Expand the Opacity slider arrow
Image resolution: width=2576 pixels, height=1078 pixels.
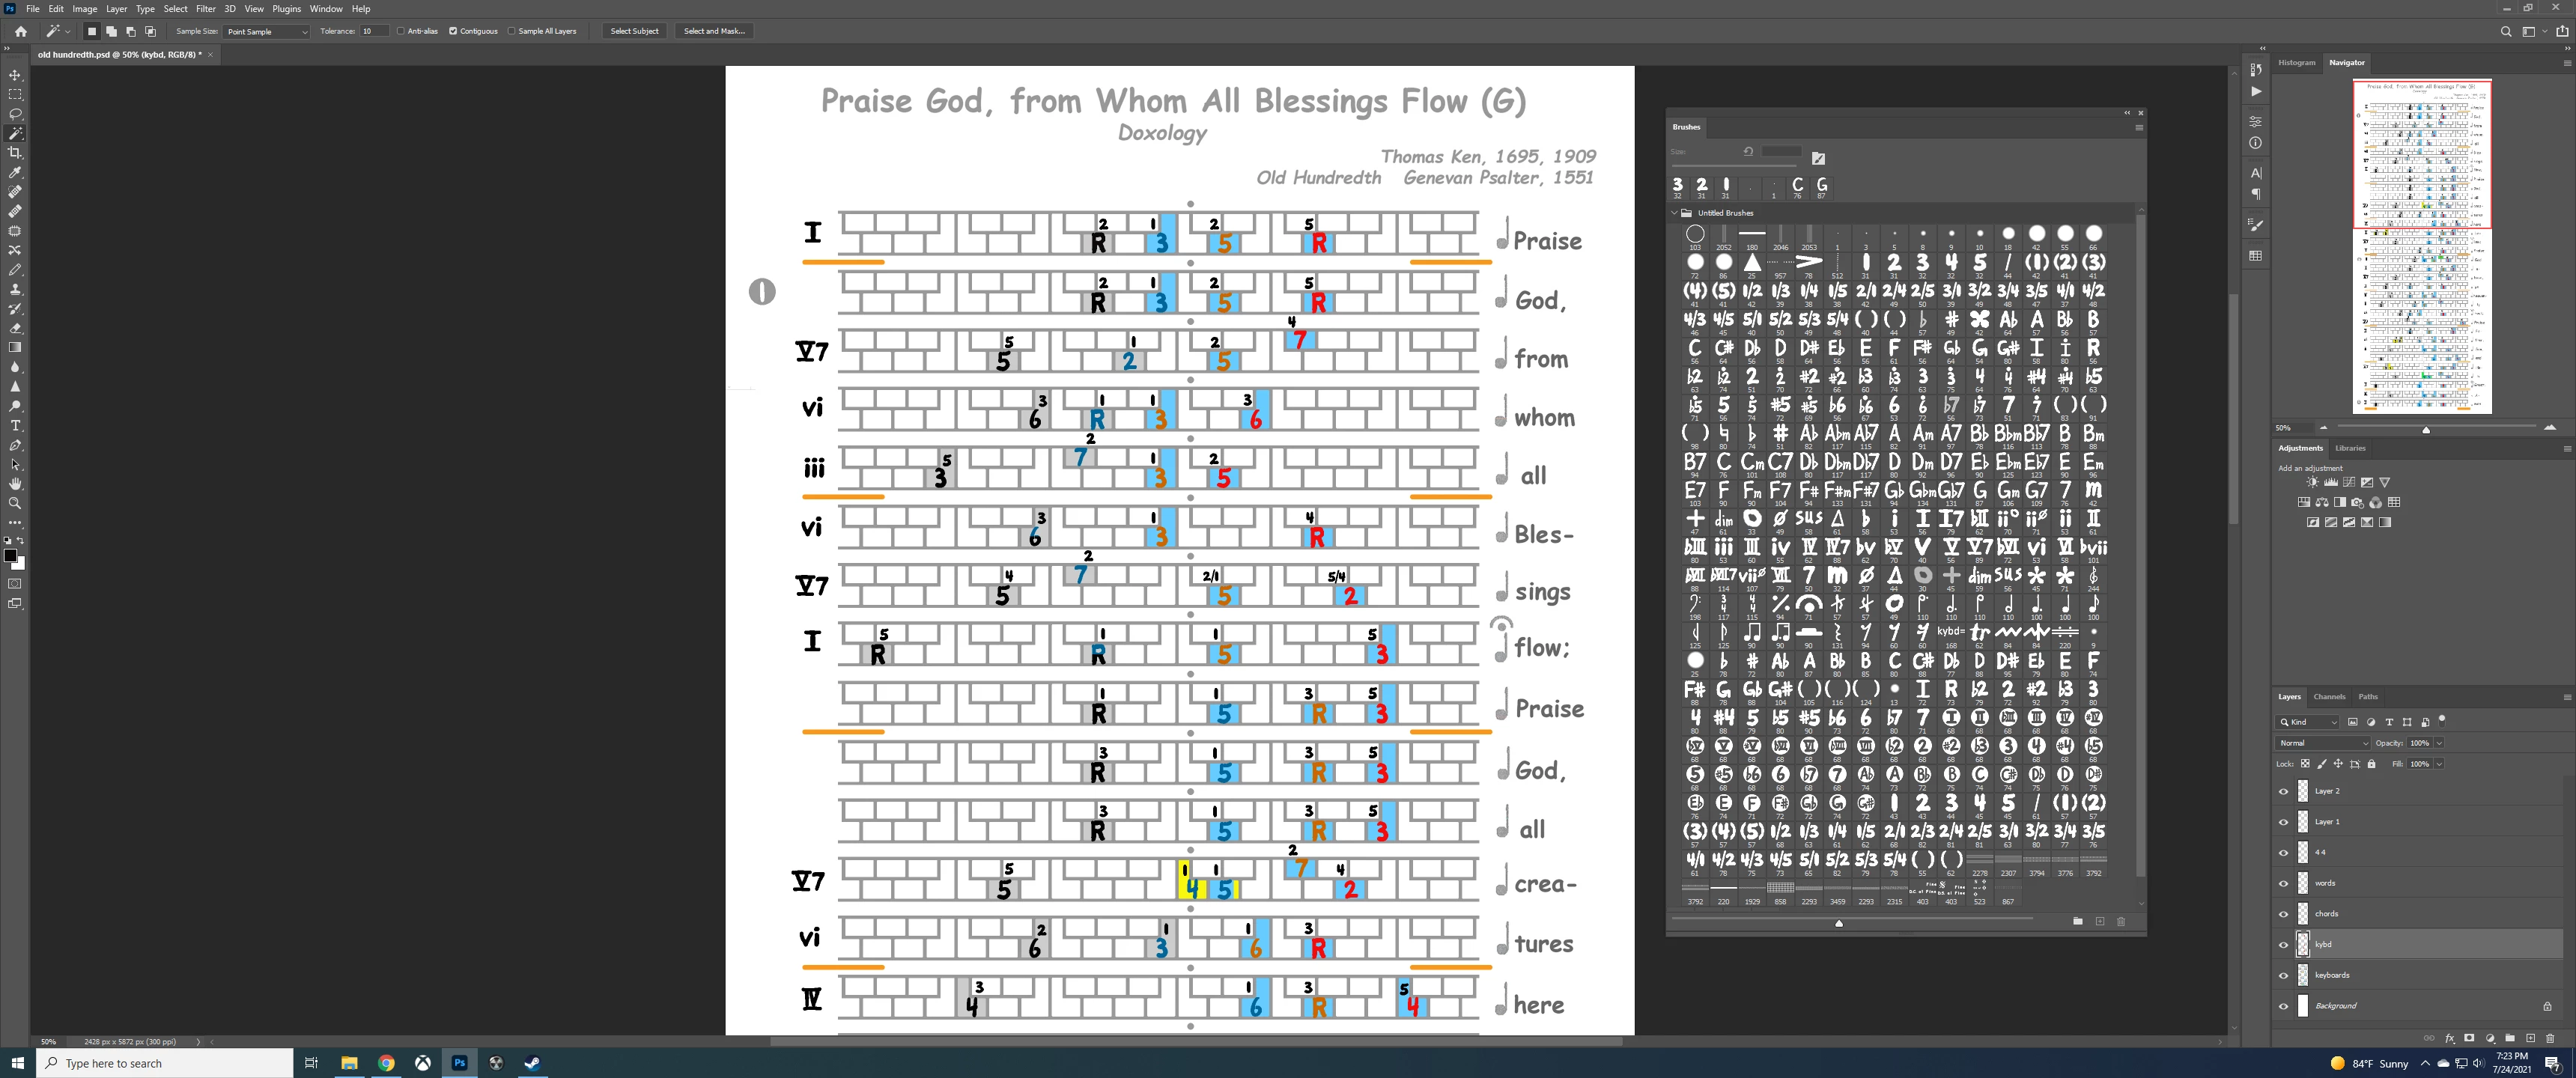point(2439,743)
